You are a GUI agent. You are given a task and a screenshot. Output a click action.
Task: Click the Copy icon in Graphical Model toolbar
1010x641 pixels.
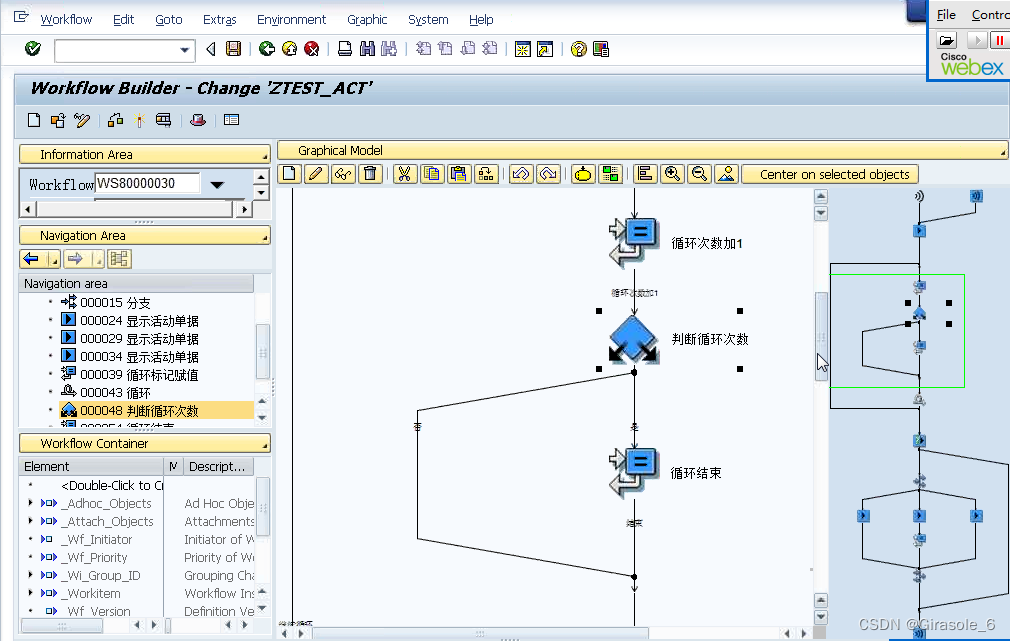click(432, 174)
